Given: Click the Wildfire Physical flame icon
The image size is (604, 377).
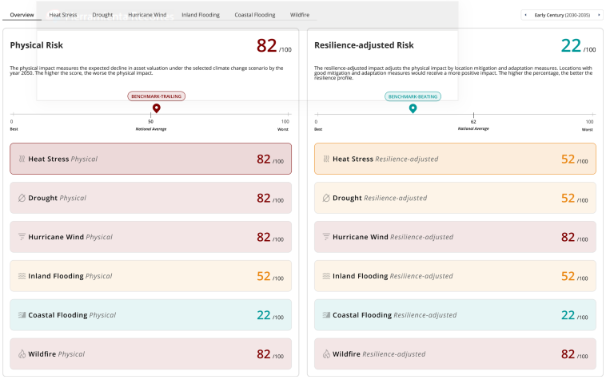Looking at the screenshot, I should (22, 354).
